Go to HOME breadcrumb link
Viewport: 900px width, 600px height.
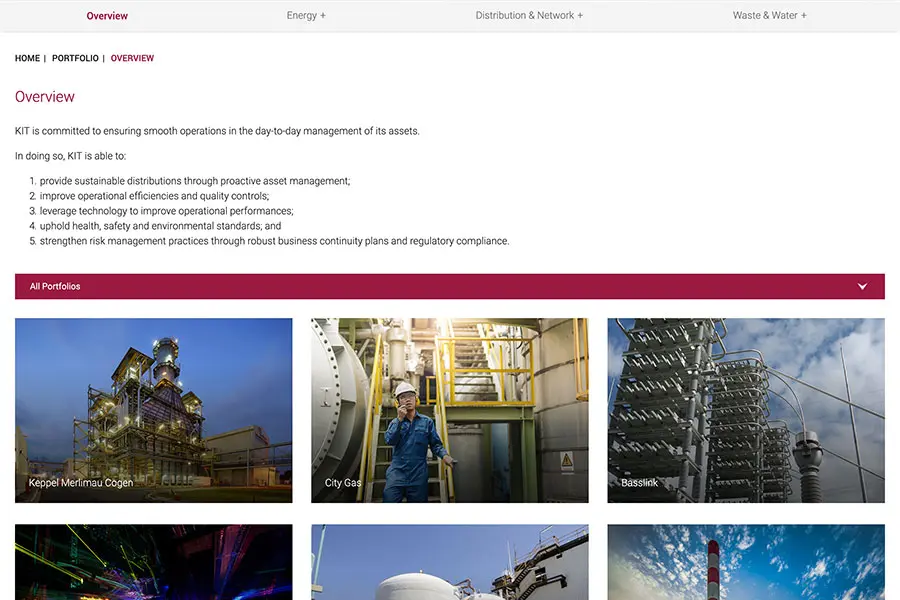tap(27, 59)
